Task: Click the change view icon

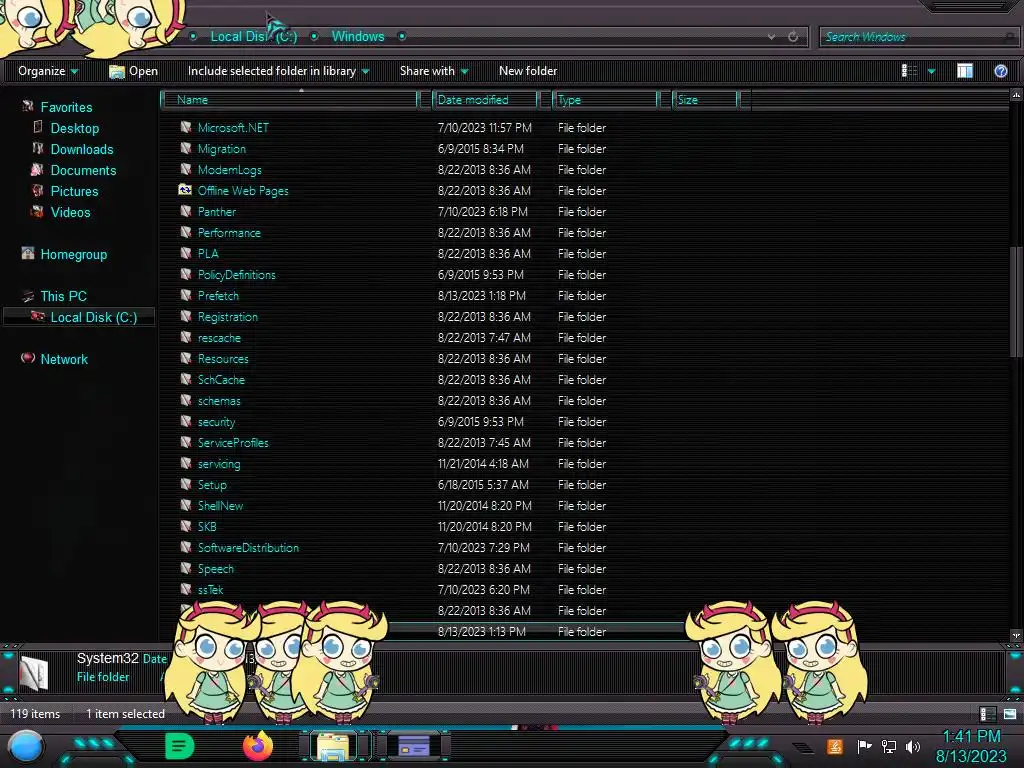Action: (909, 71)
